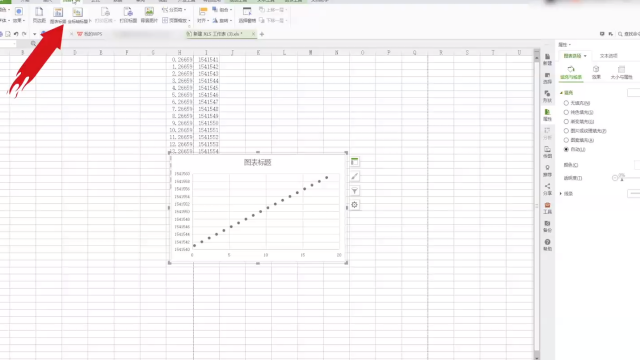Click the chart filter funnel icon
Image resolution: width=640 pixels, height=360 pixels.
pyautogui.click(x=354, y=191)
